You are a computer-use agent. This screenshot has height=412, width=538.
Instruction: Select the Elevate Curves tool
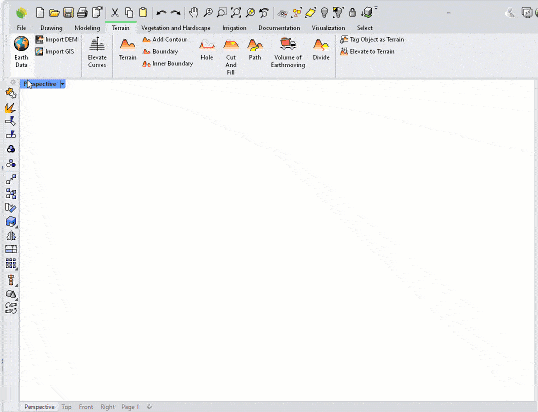97,52
